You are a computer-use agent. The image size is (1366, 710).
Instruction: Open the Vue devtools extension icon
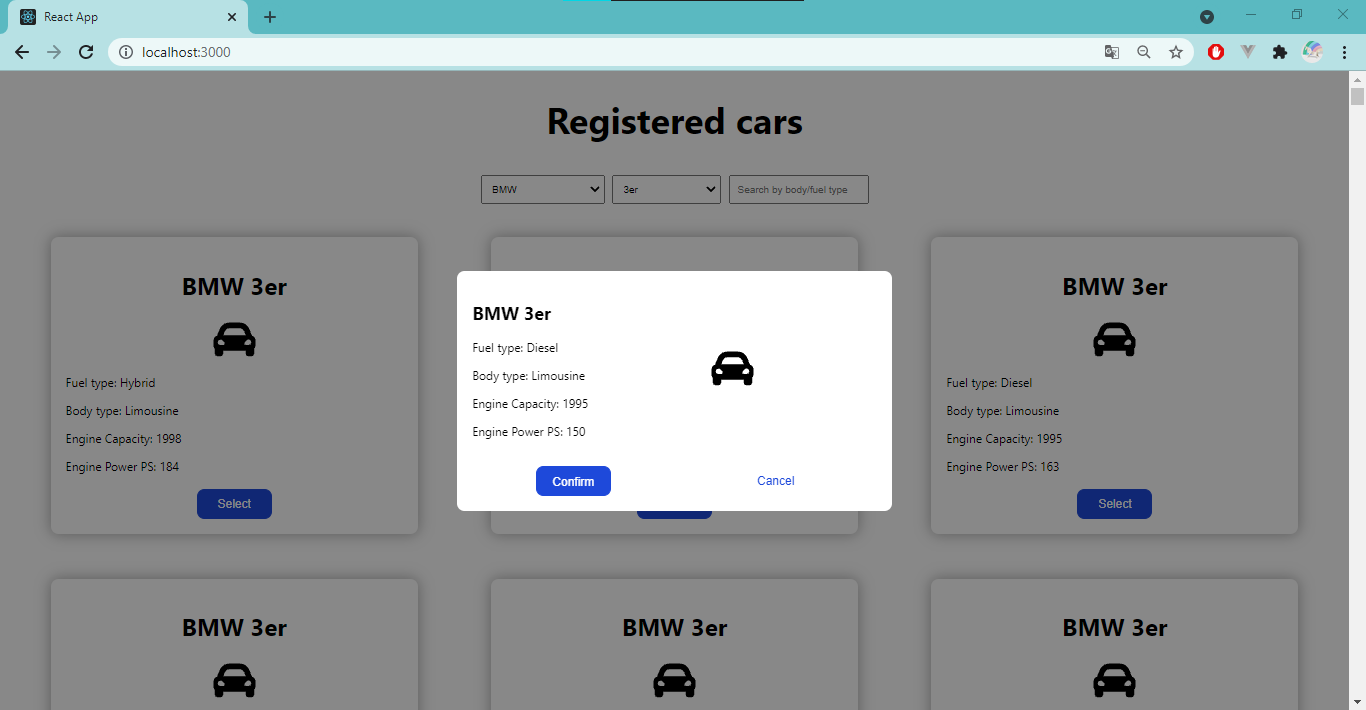click(x=1248, y=51)
